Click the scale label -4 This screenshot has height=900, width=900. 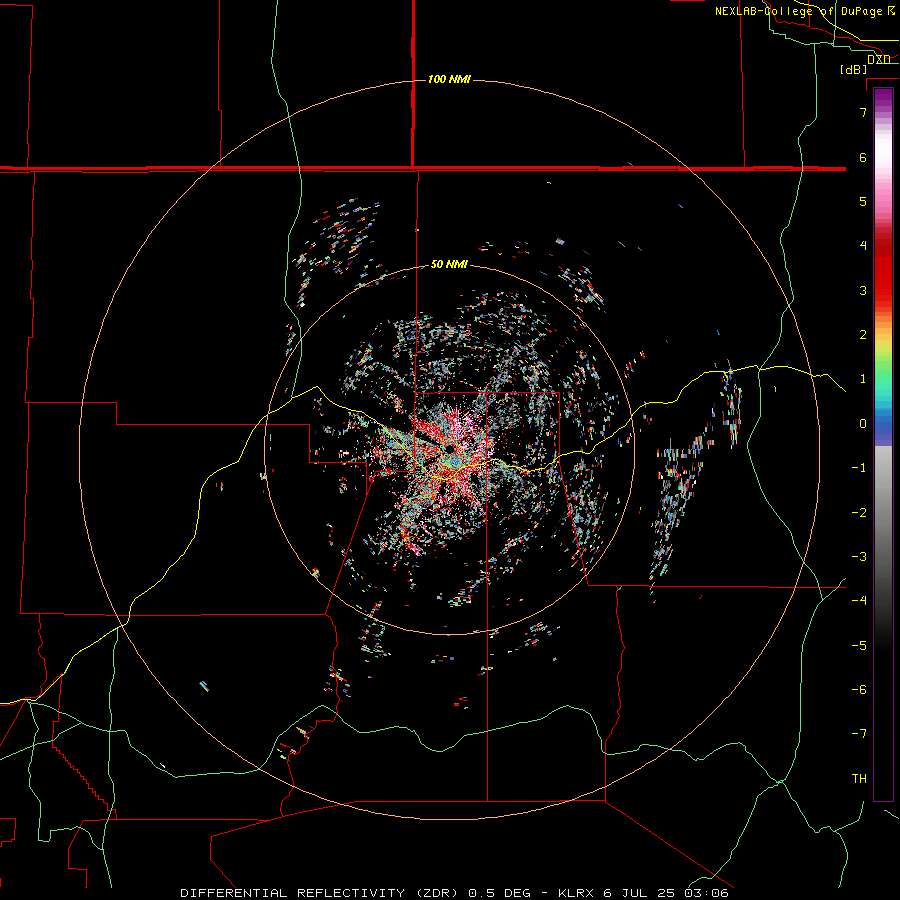click(x=859, y=600)
